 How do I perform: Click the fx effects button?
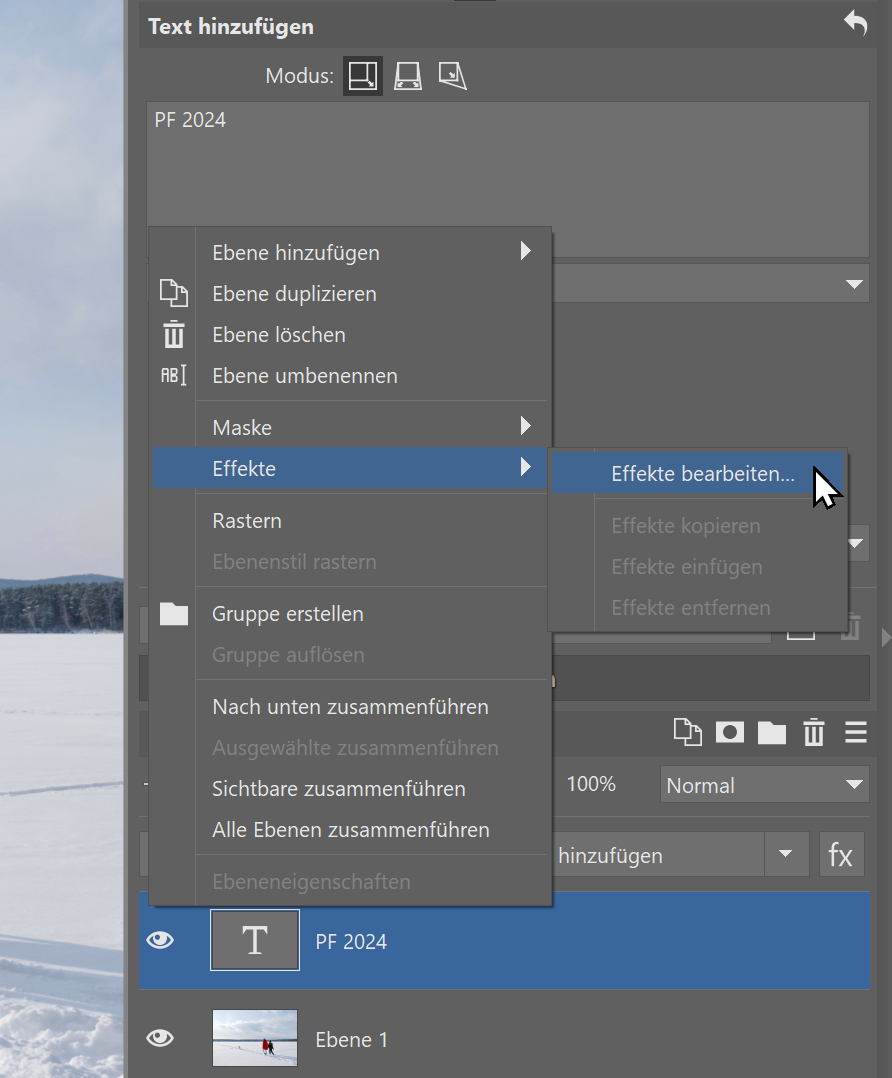pos(840,856)
